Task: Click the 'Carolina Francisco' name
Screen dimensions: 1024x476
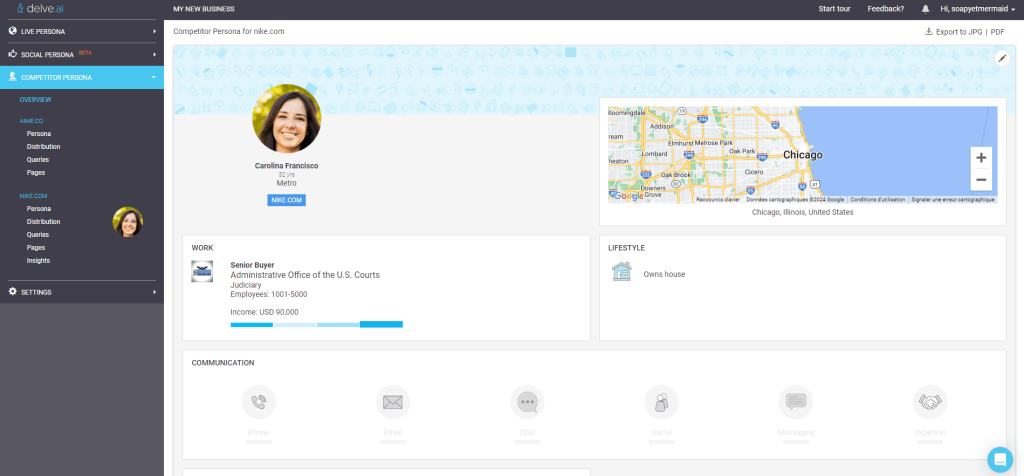Action: 287,166
